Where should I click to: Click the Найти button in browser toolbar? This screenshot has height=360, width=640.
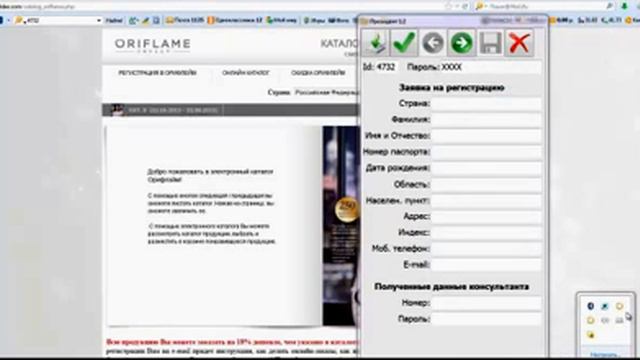[x=114, y=20]
